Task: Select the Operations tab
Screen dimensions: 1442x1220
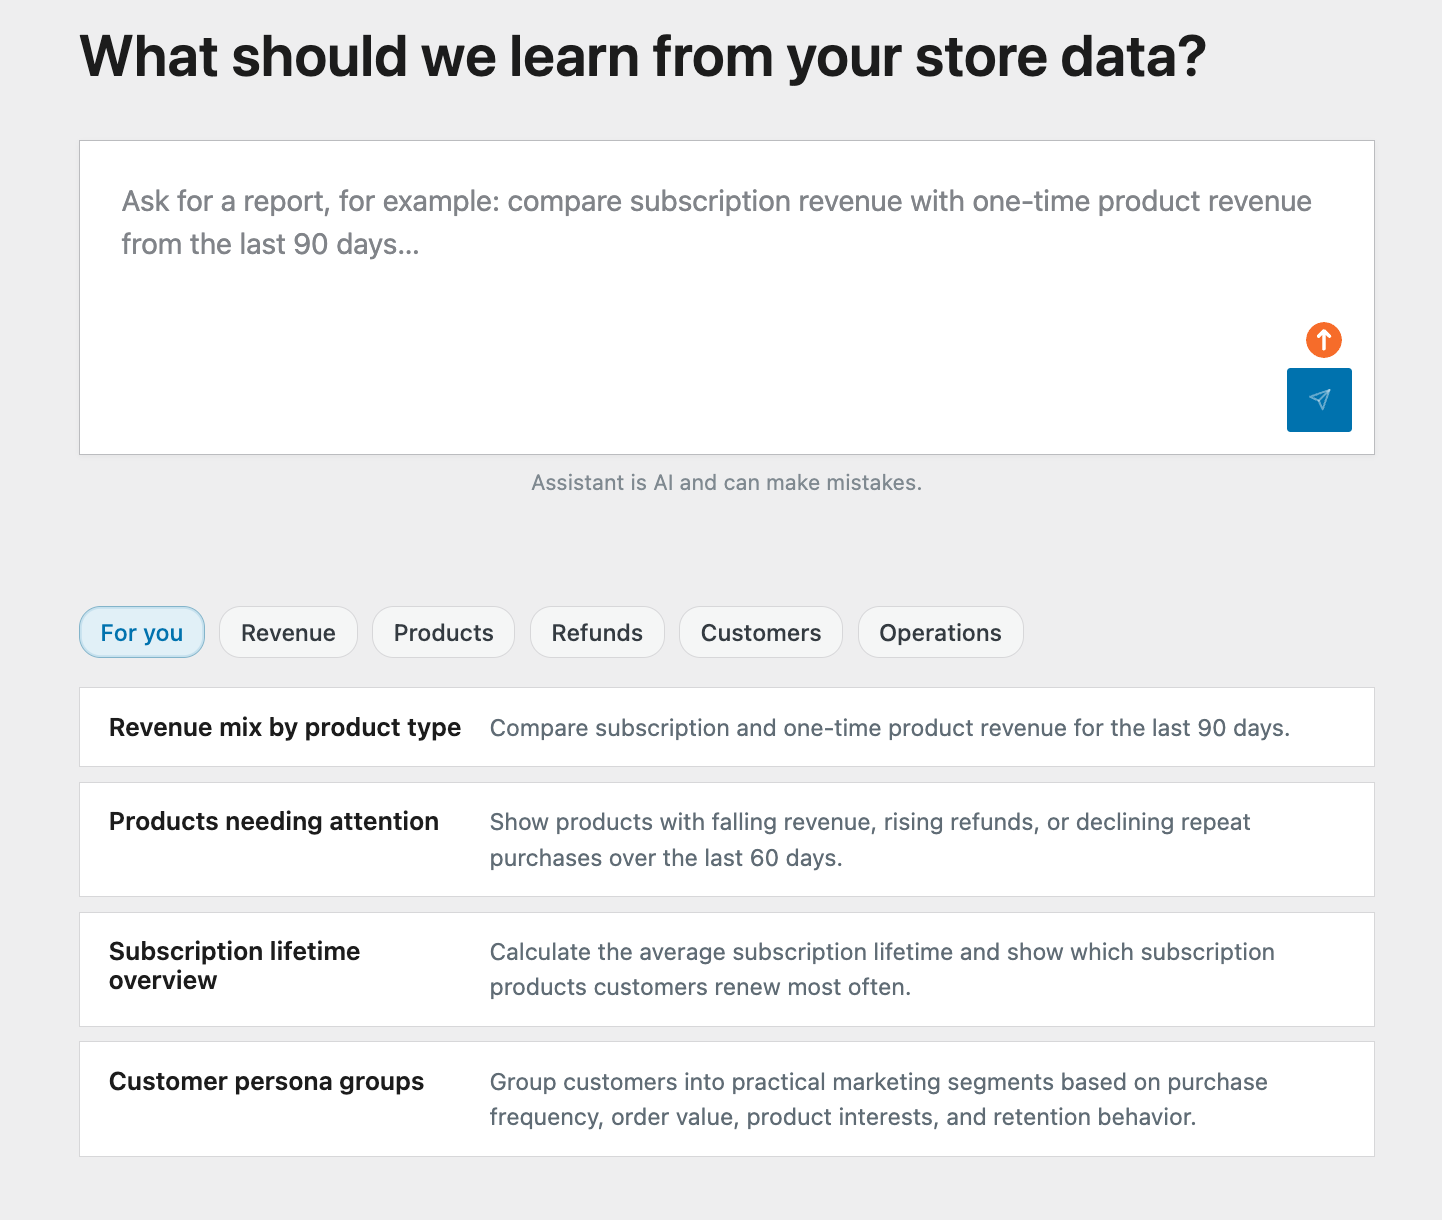Action: (940, 632)
